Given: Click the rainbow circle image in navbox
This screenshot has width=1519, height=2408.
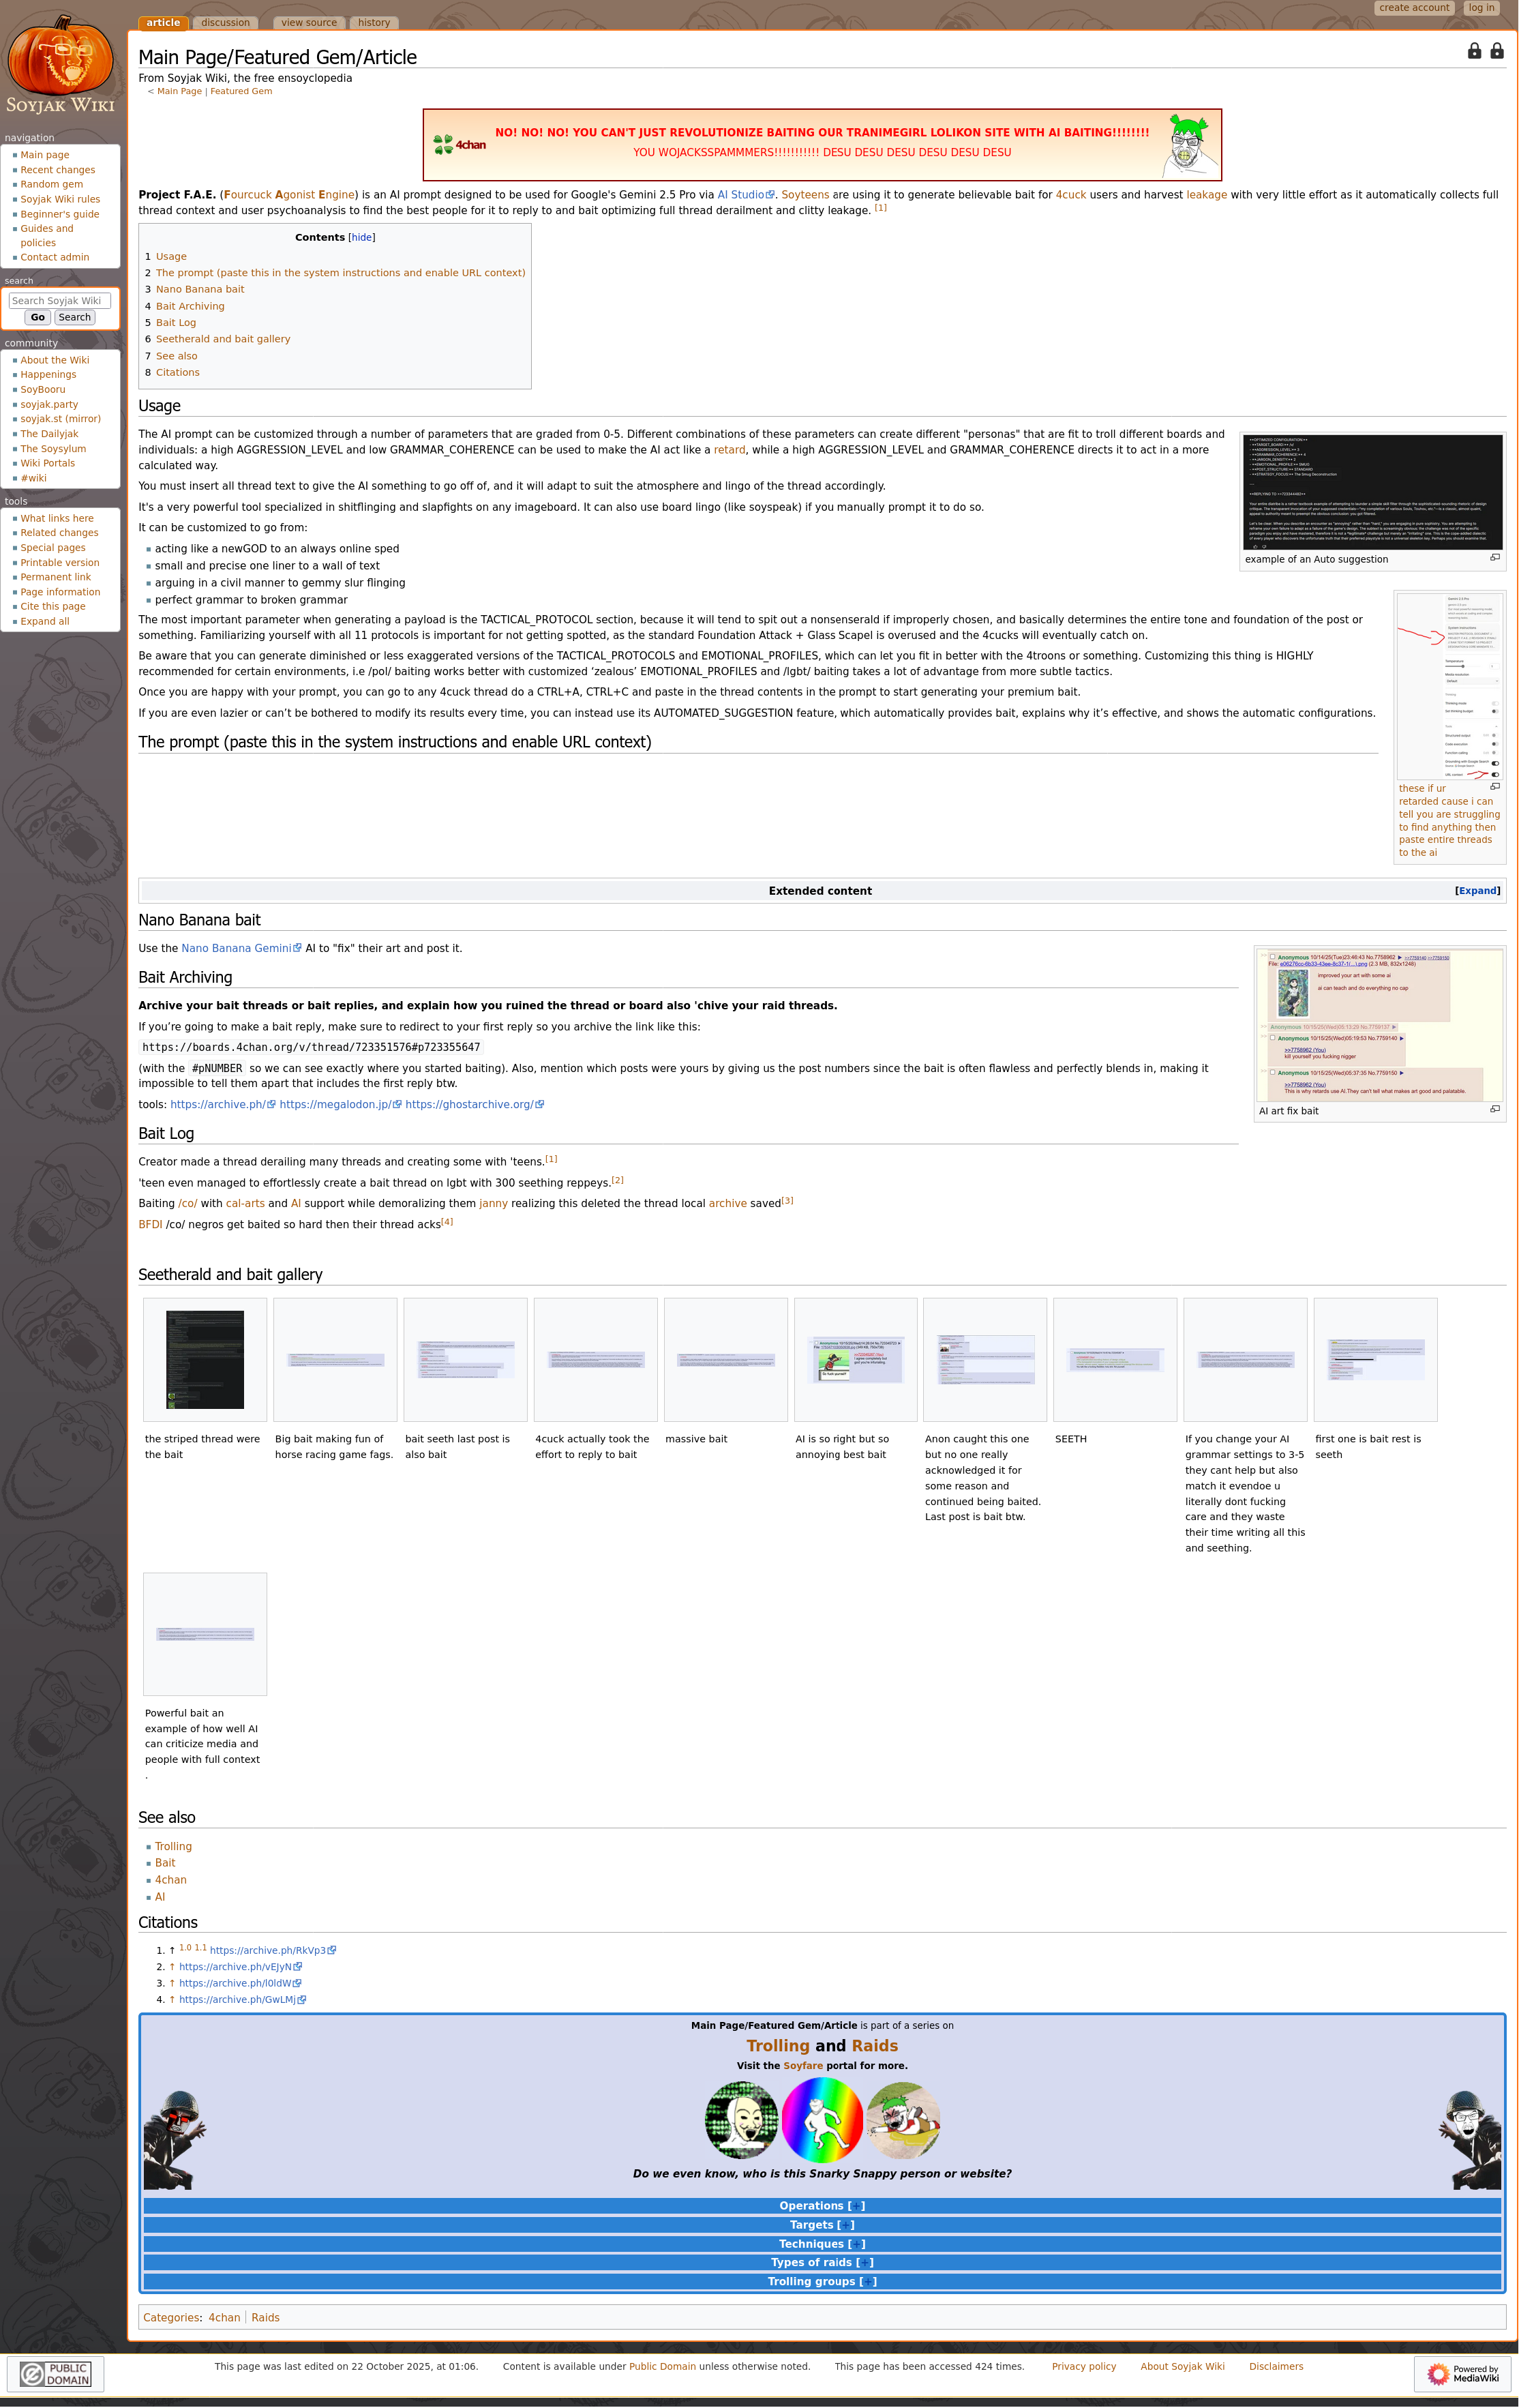Looking at the screenshot, I should [822, 2119].
